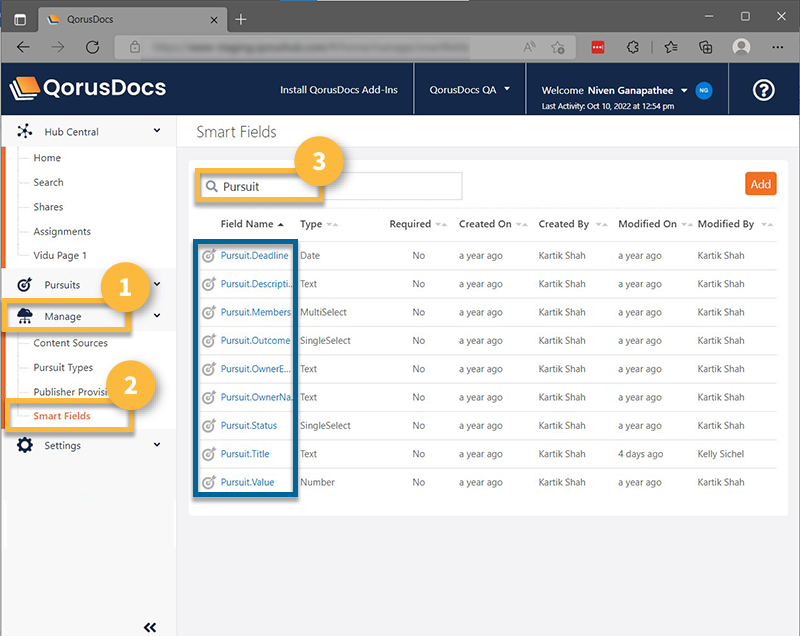800x636 pixels.
Task: Click the Pursuit search input field
Action: 330,186
